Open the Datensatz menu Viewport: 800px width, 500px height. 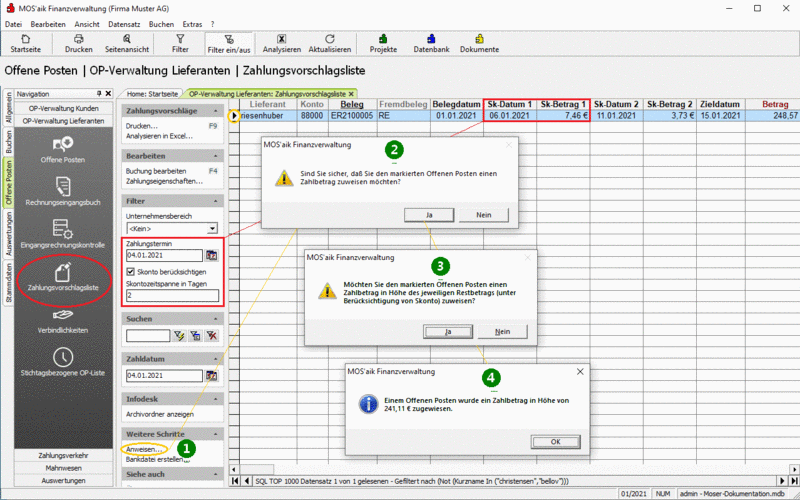pyautogui.click(x=124, y=24)
